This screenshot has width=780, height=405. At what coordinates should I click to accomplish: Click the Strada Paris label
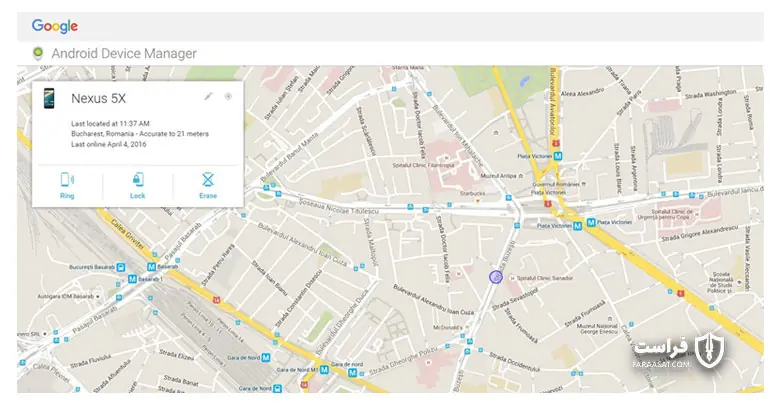point(629,103)
